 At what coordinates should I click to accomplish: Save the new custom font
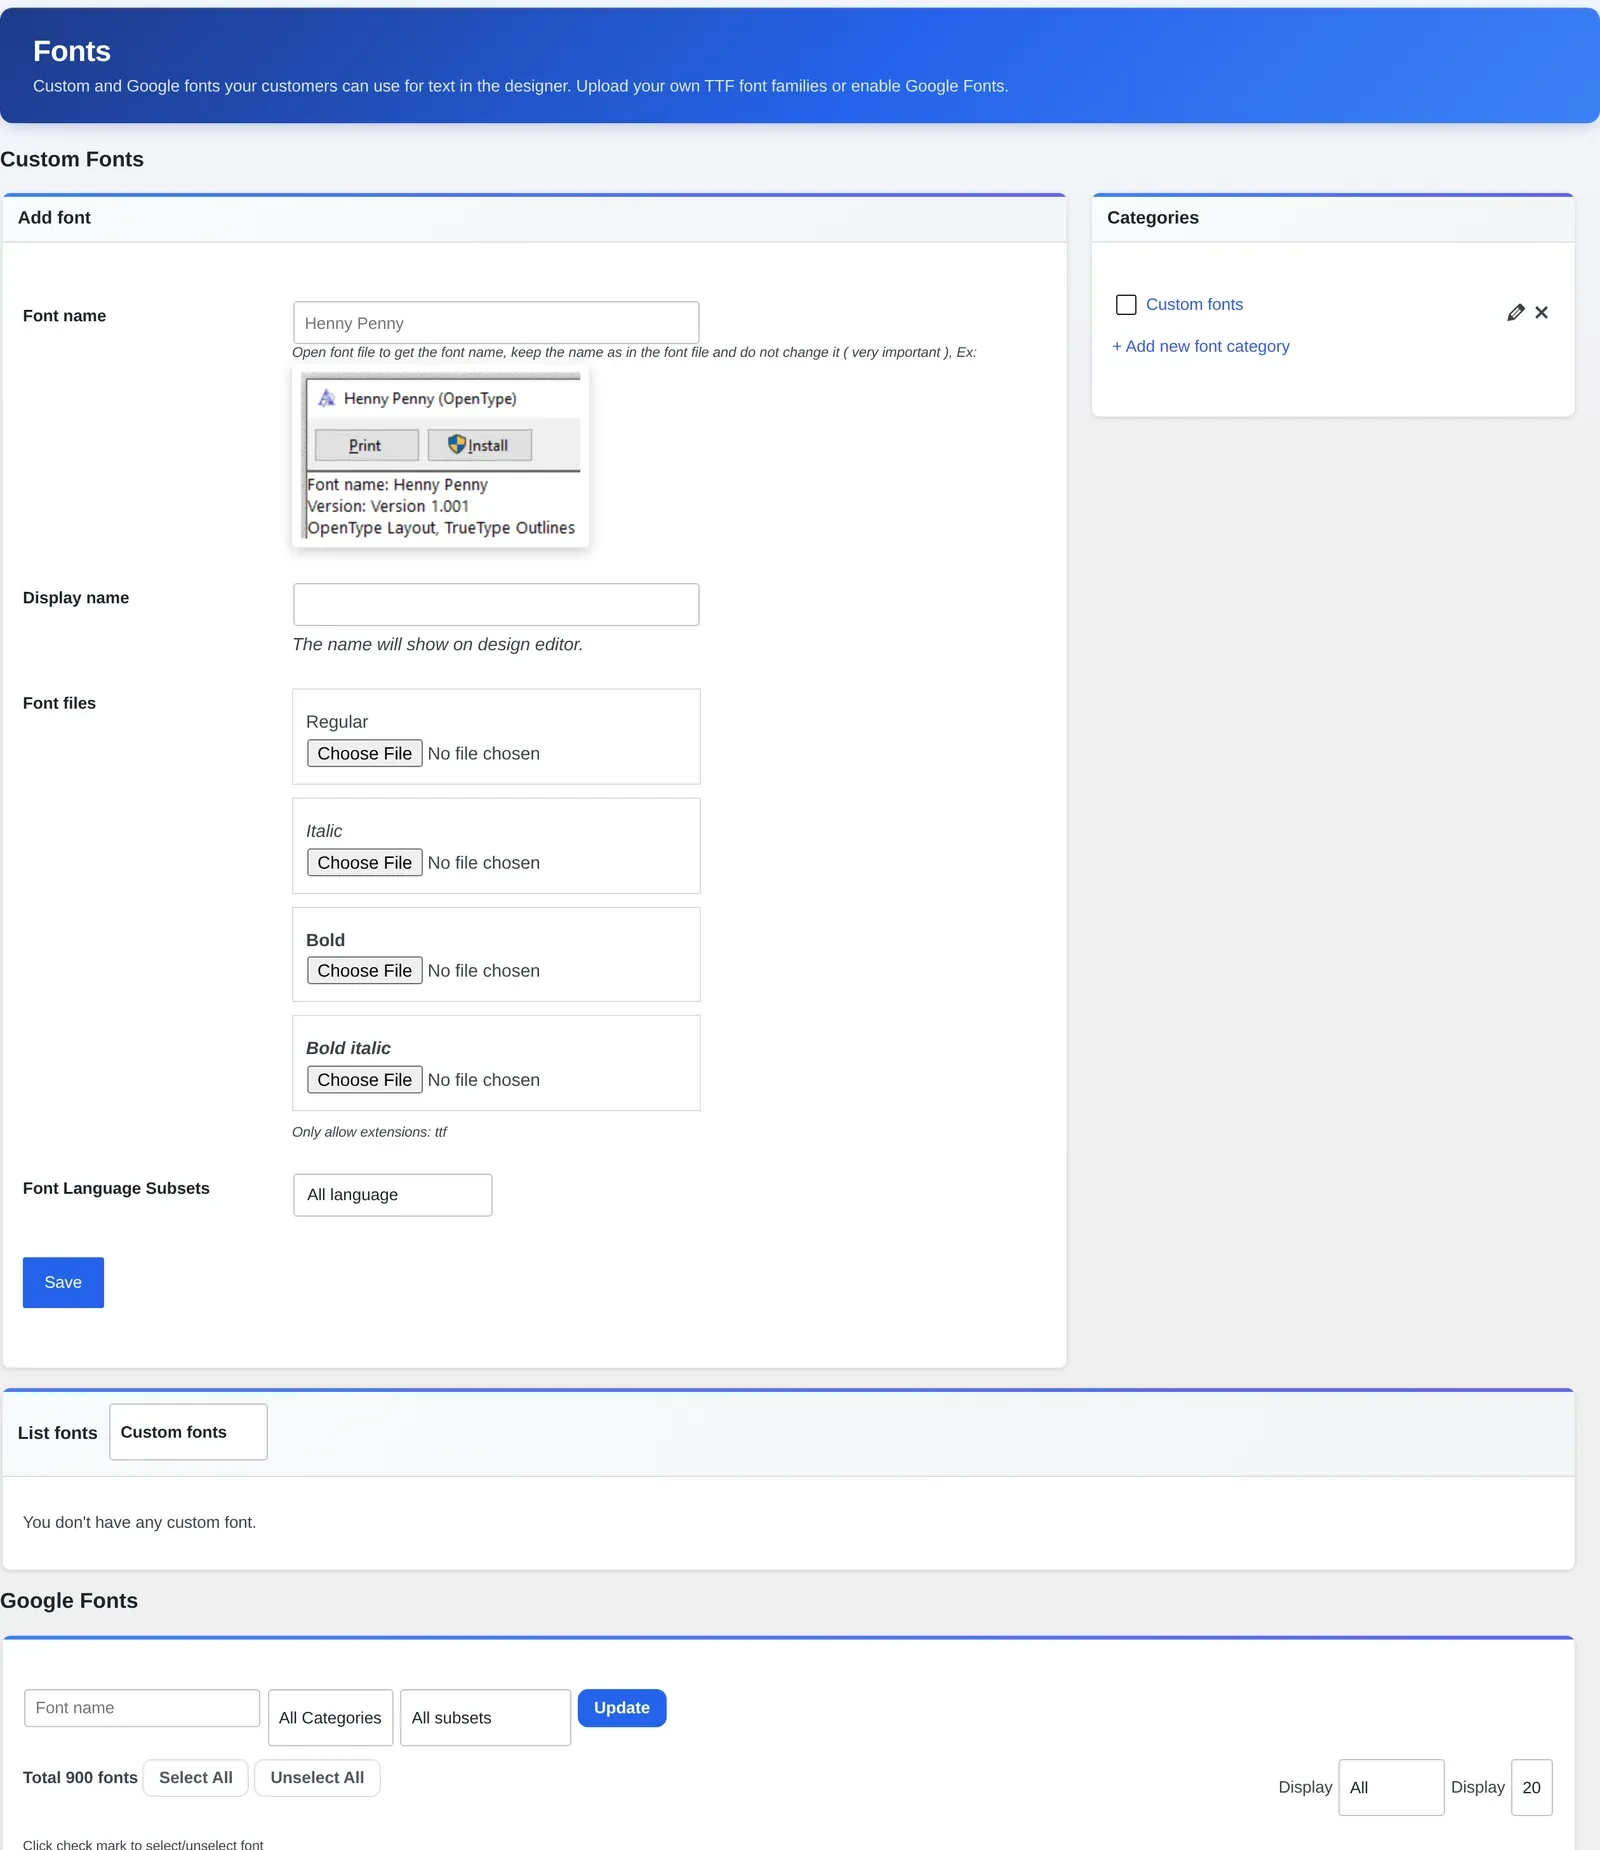pyautogui.click(x=63, y=1282)
